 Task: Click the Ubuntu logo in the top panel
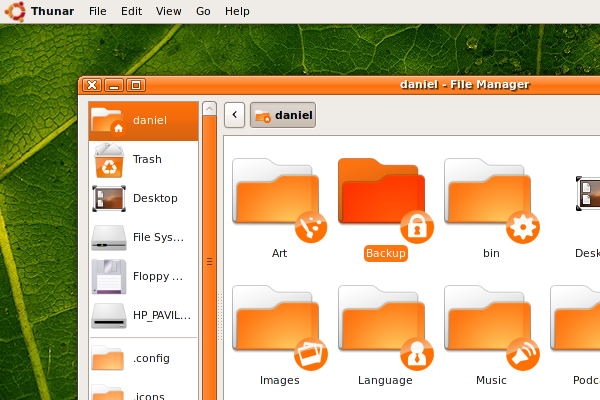pos(15,11)
